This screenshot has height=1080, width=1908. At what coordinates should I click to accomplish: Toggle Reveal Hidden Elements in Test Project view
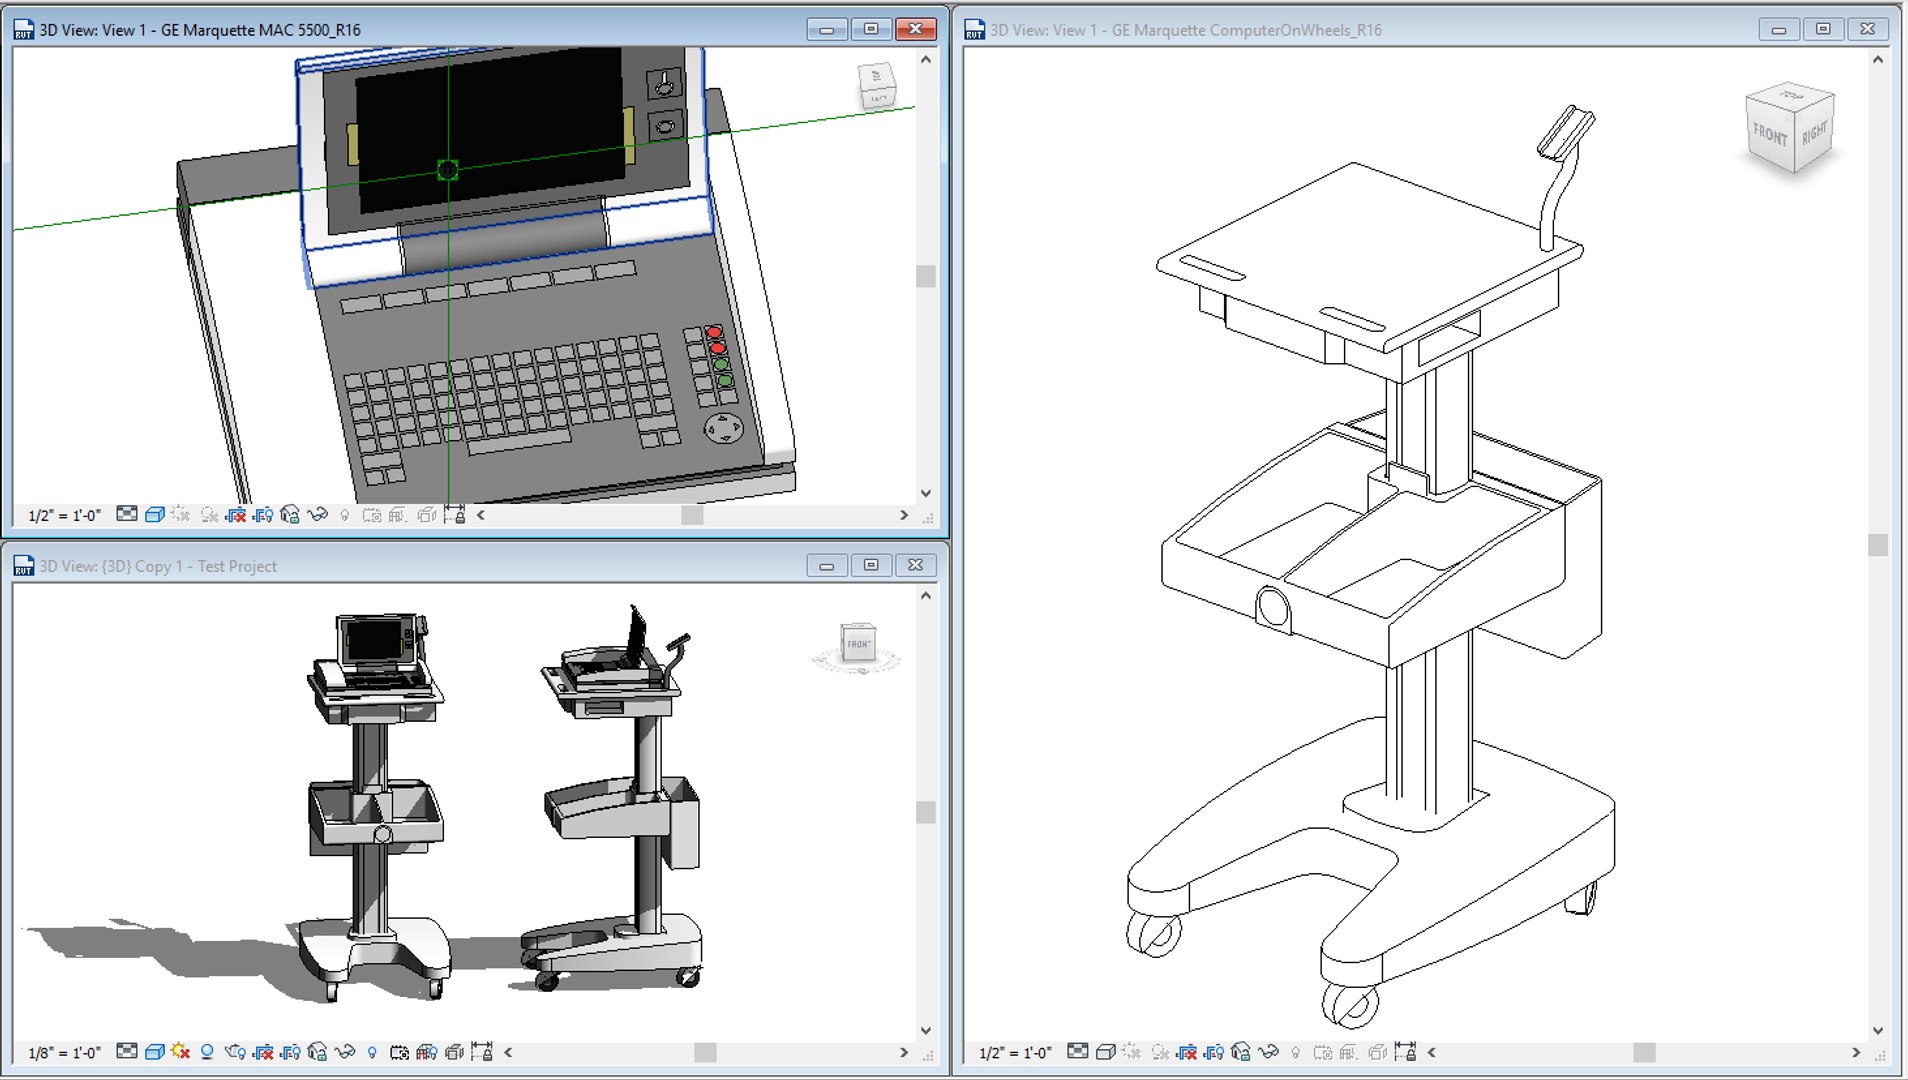(371, 1051)
